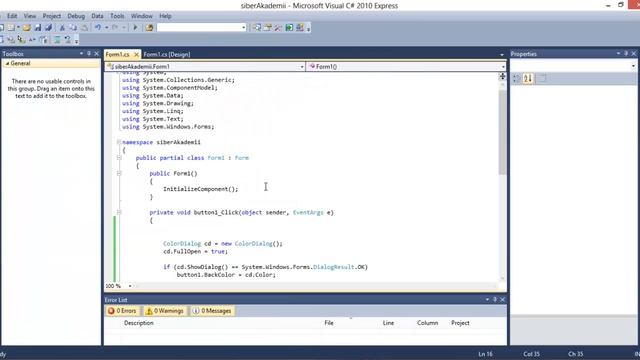Toggle Auto Hide pin on the Error List
This screenshot has height=360, width=640.
click(x=495, y=300)
